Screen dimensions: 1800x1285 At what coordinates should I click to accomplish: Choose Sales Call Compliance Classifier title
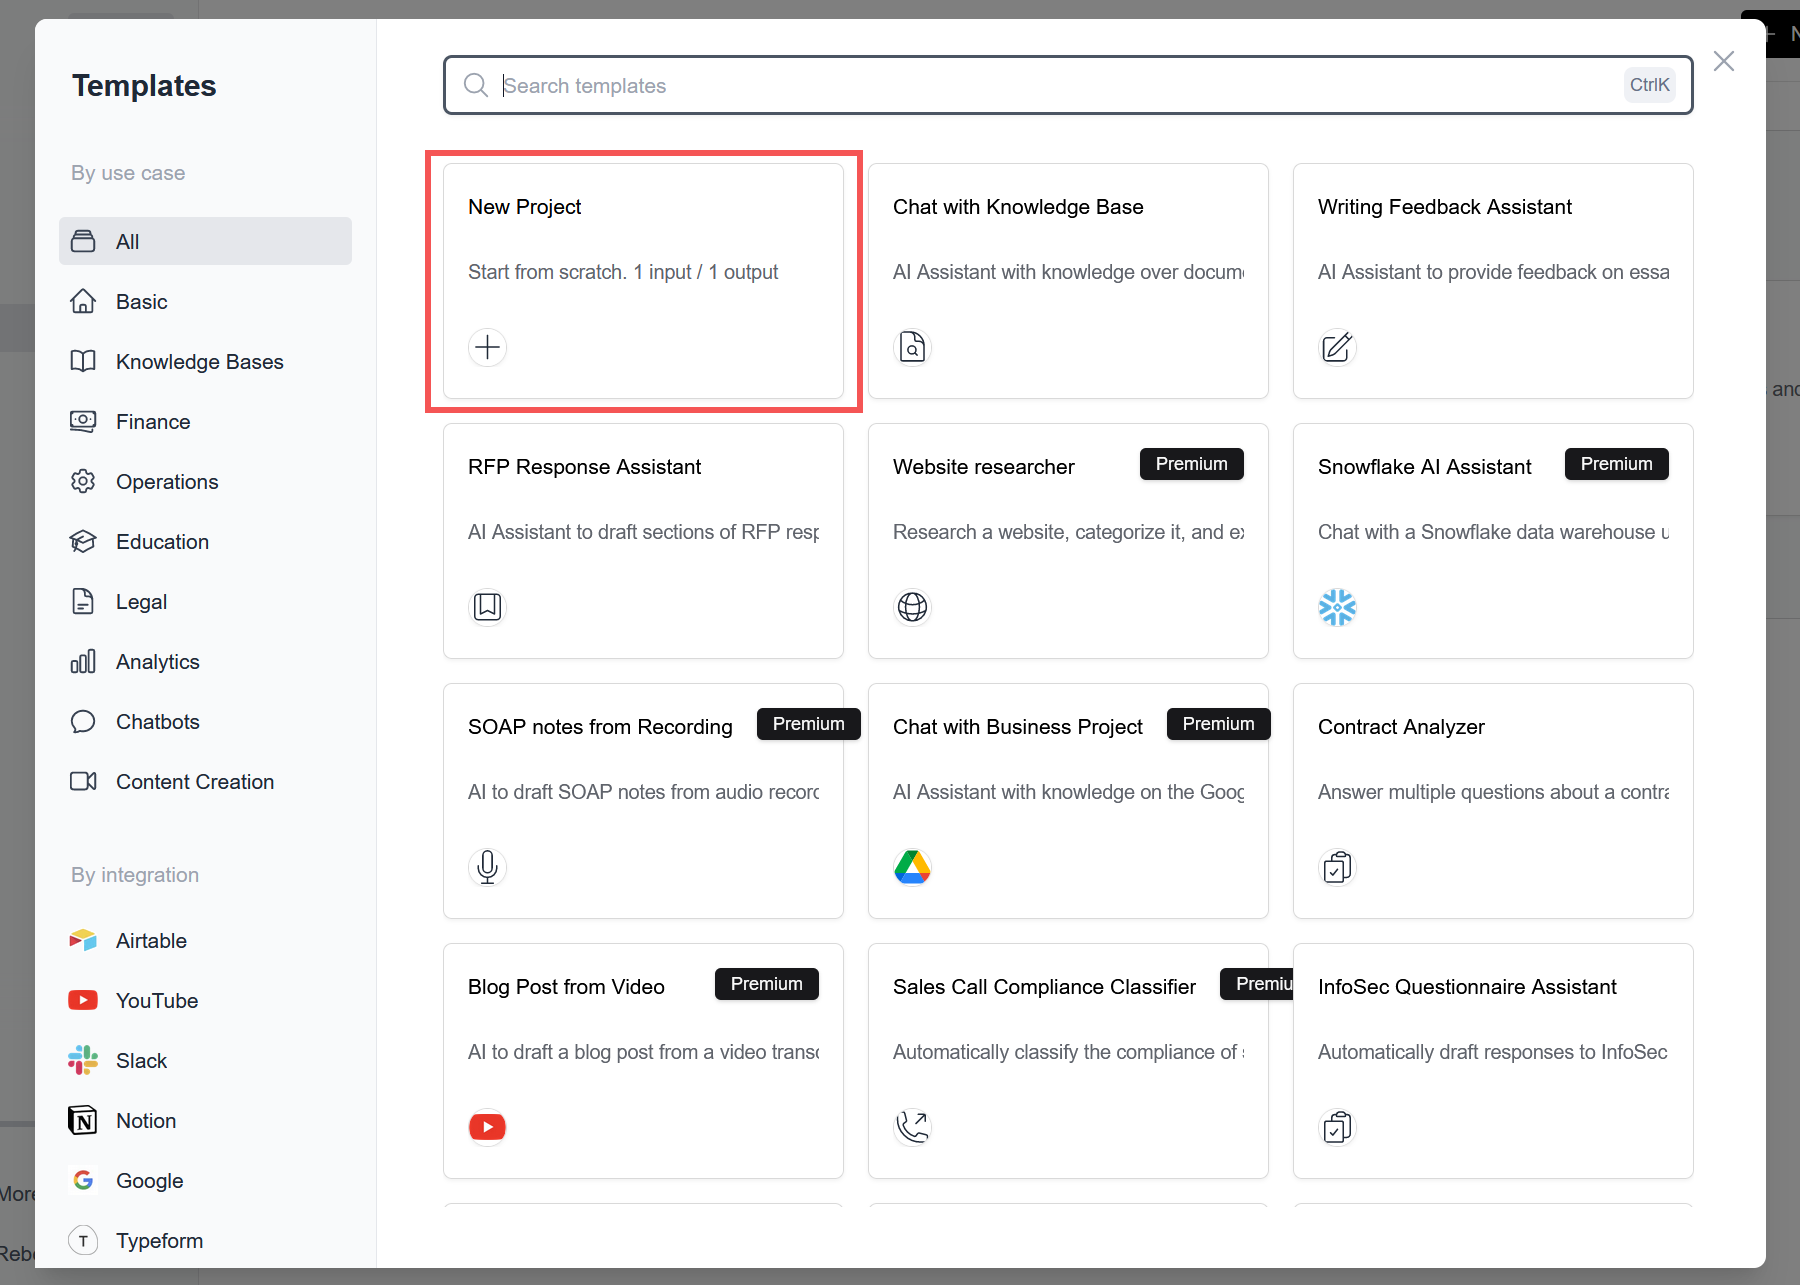tap(1044, 987)
